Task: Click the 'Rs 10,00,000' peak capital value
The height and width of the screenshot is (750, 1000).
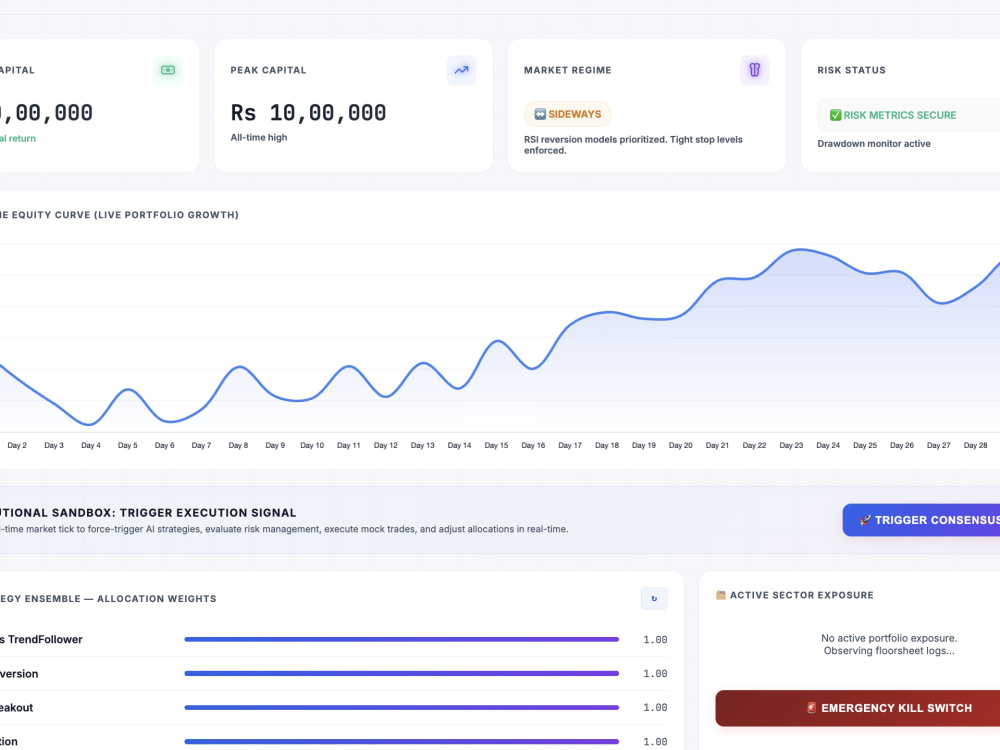Action: click(308, 113)
